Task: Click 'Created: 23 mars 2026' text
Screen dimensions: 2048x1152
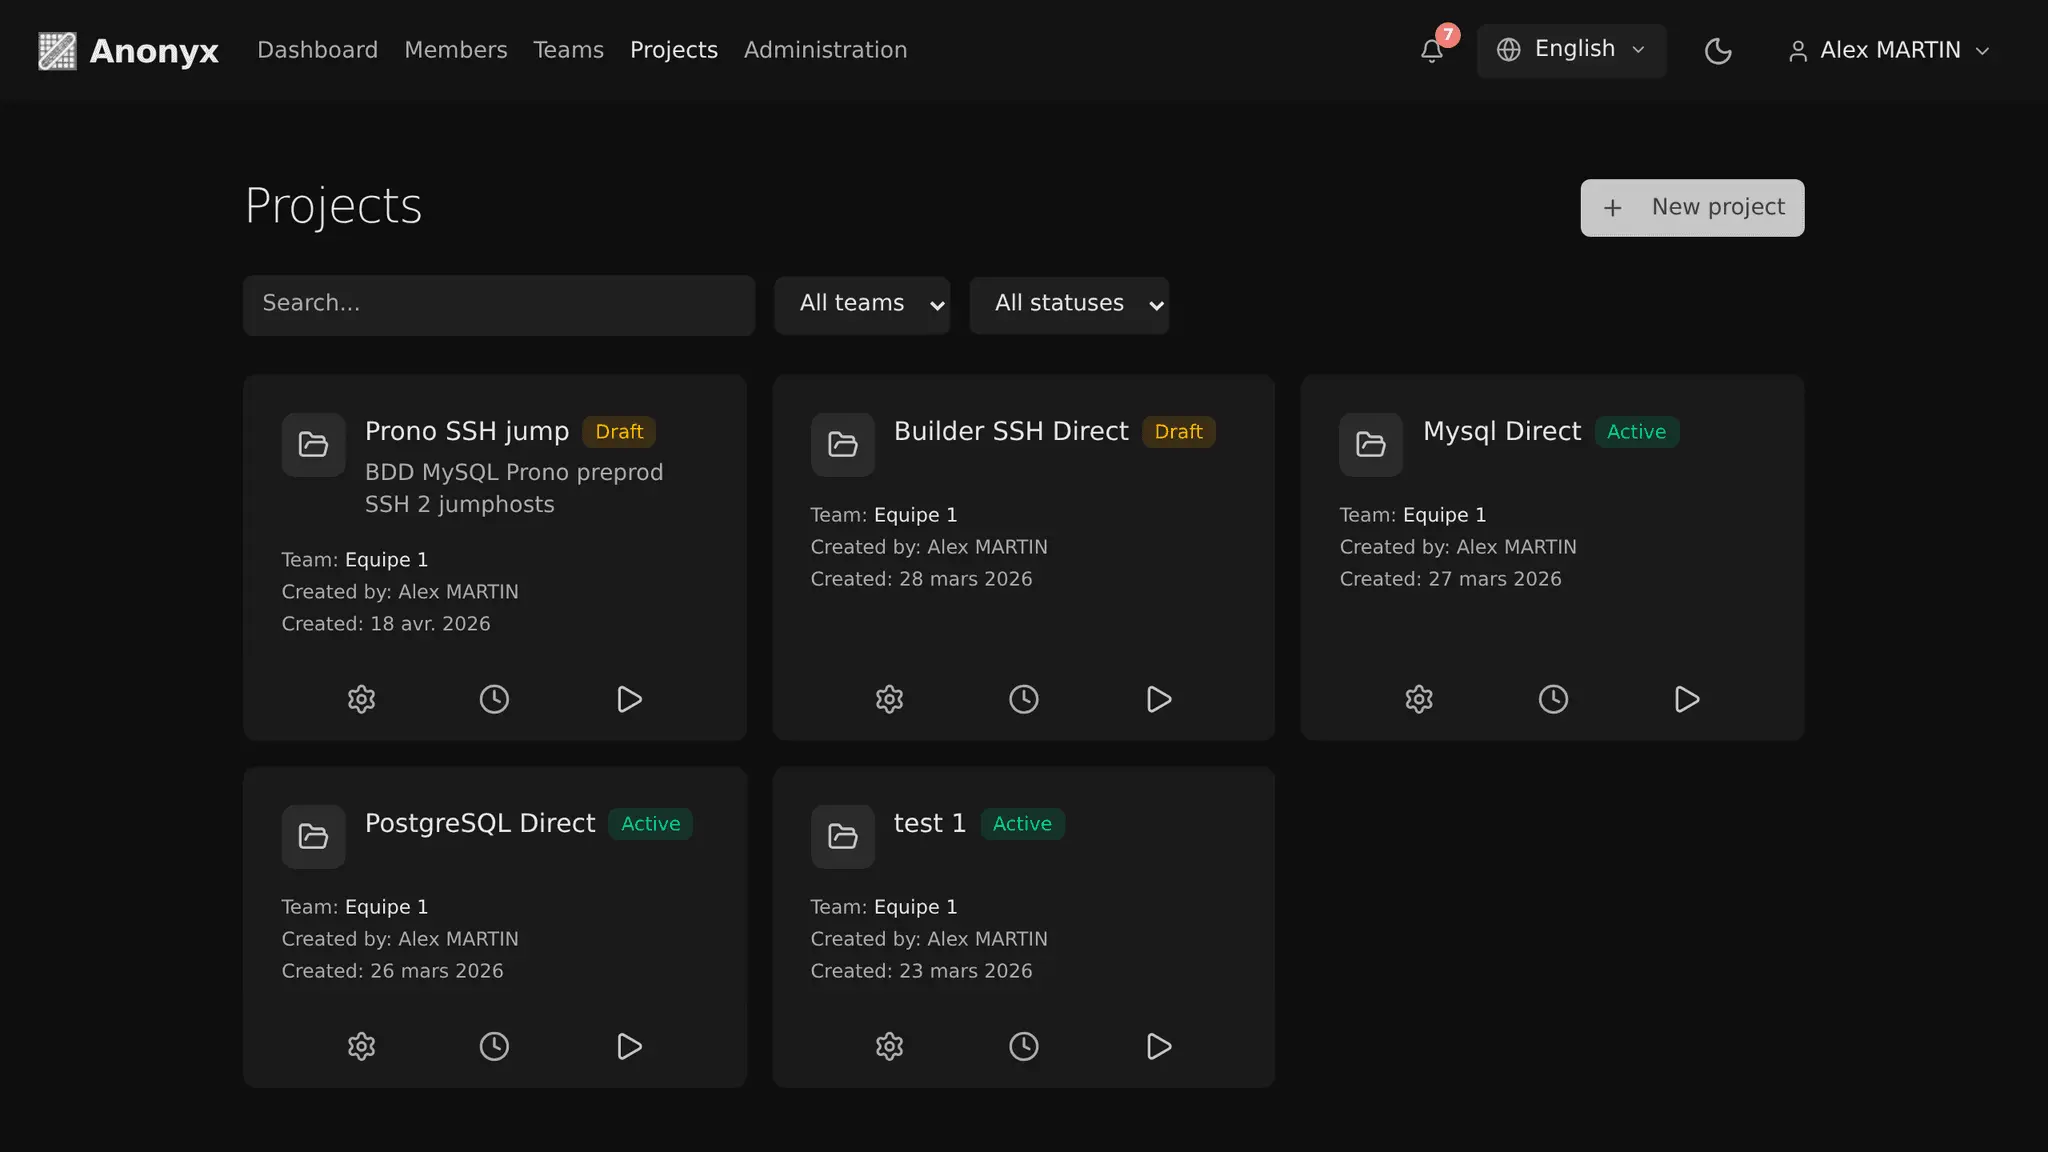Action: (921, 971)
